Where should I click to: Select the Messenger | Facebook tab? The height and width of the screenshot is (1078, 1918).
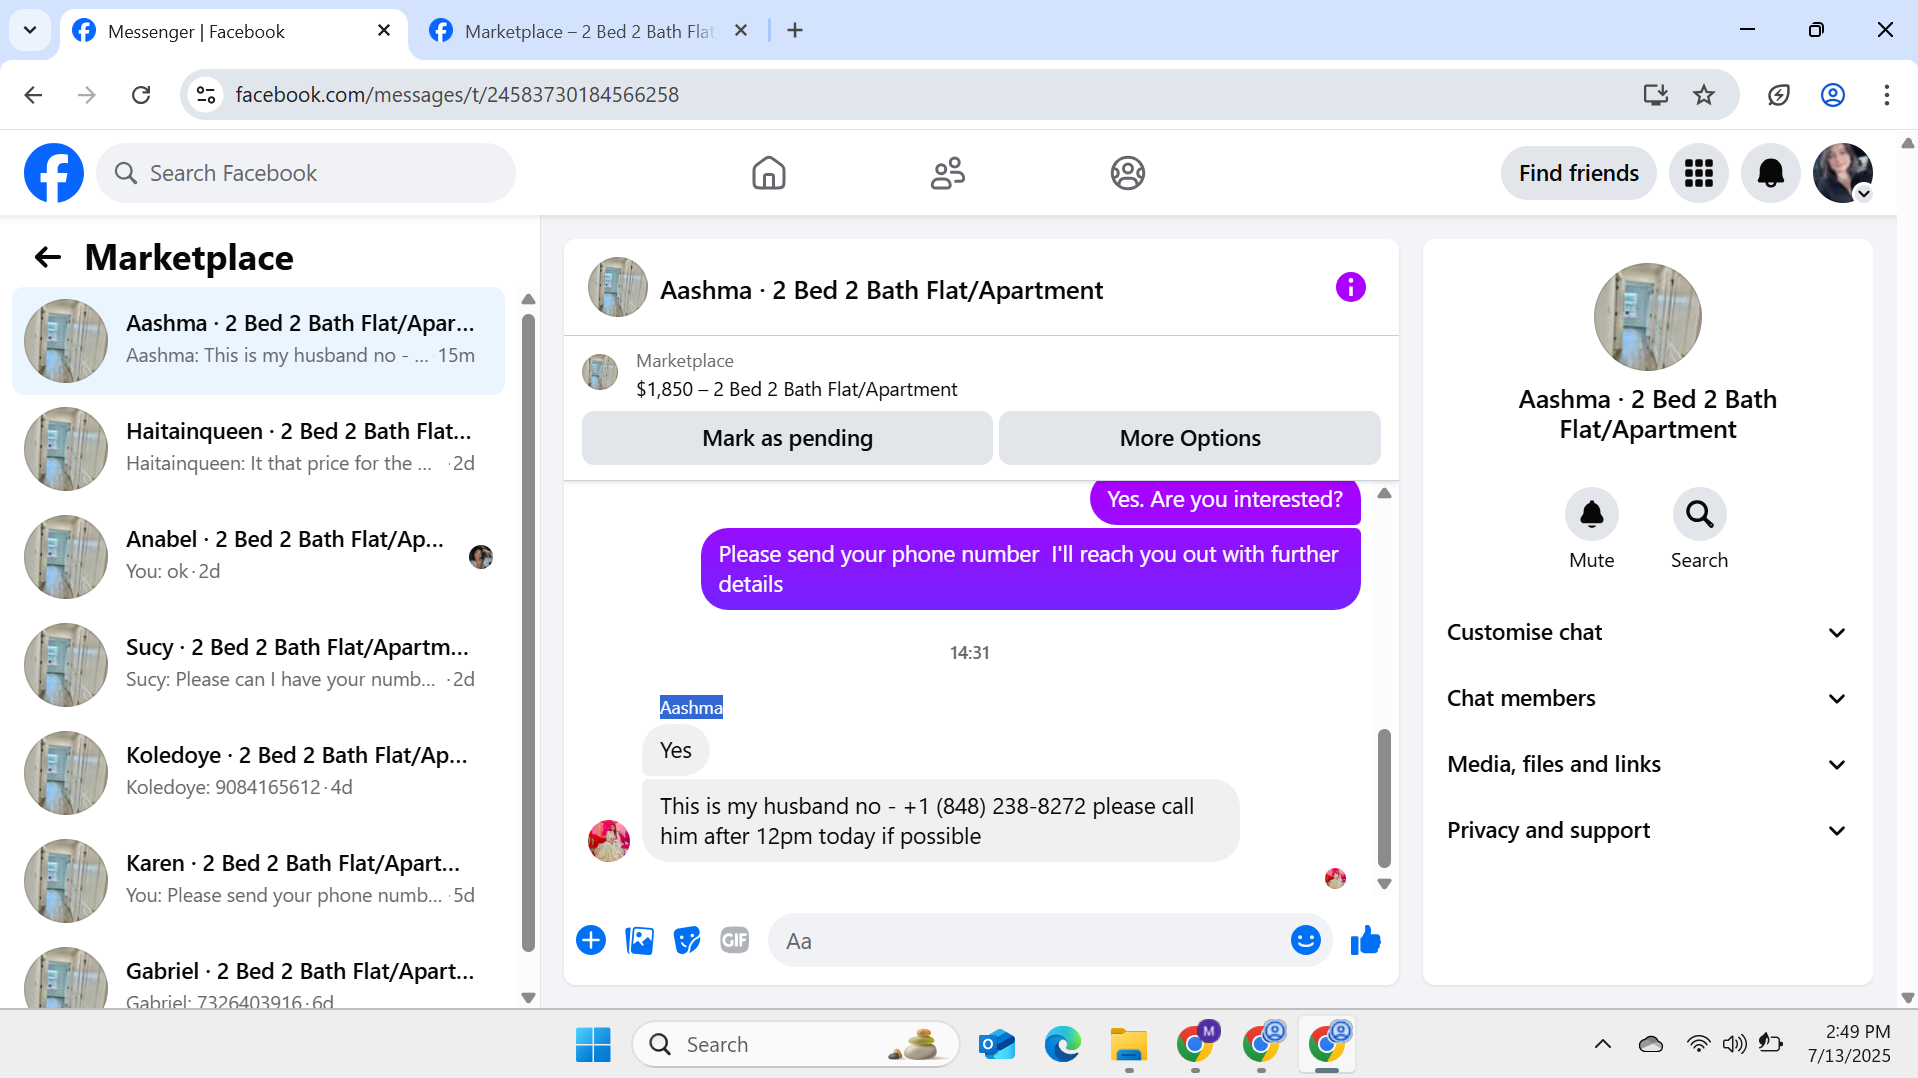pos(233,31)
